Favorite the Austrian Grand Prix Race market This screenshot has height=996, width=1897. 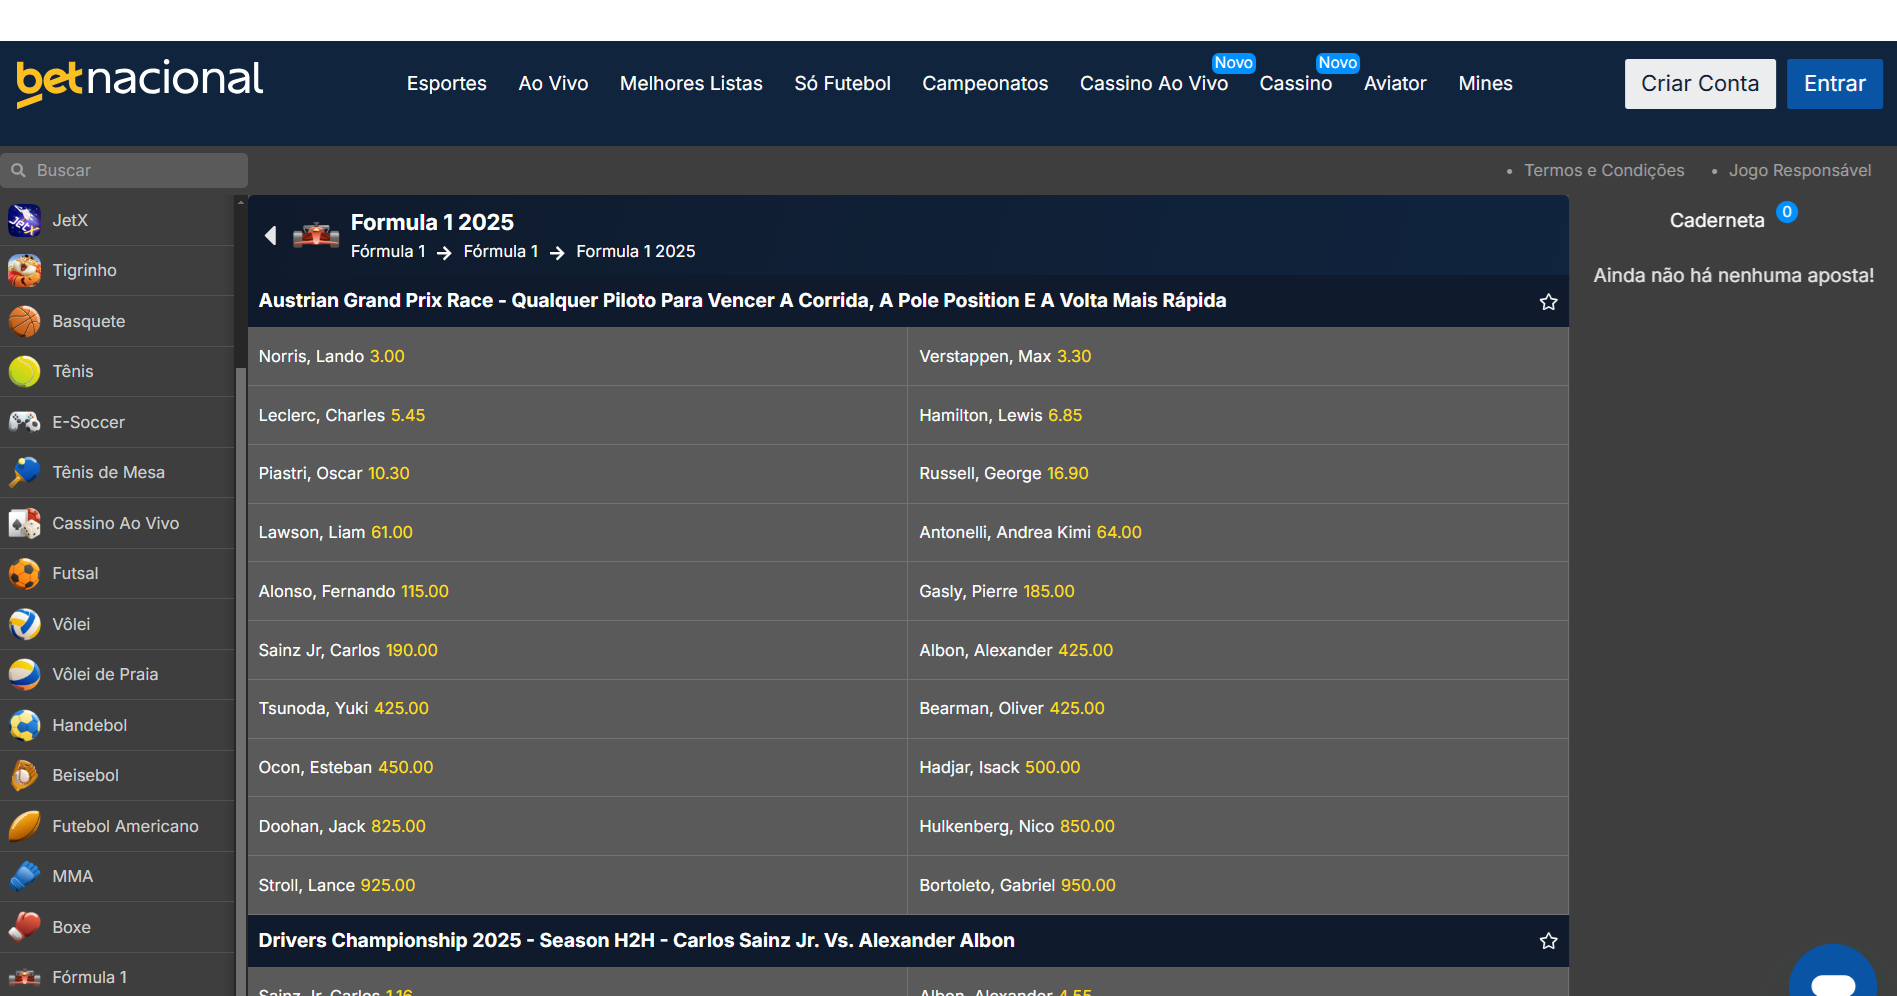point(1548,302)
